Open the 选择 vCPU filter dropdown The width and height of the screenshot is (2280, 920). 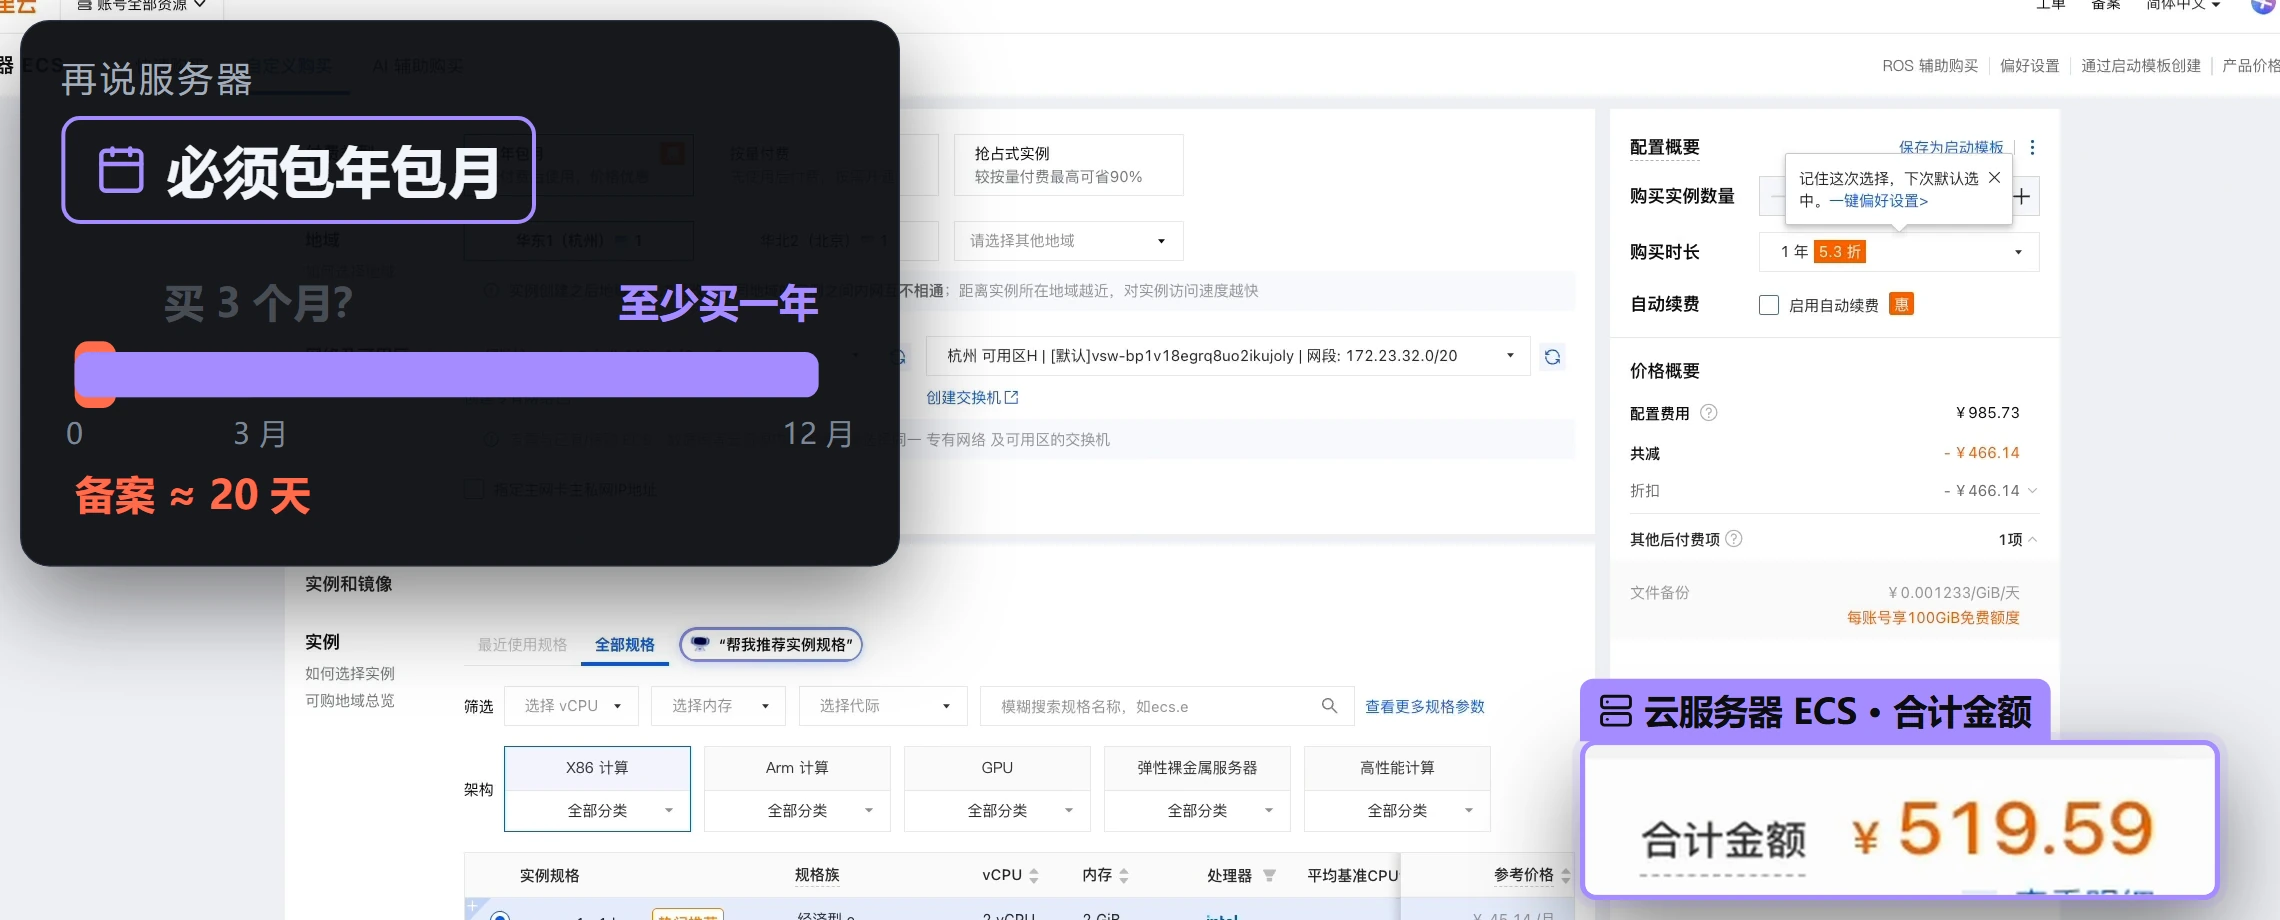(x=570, y=706)
